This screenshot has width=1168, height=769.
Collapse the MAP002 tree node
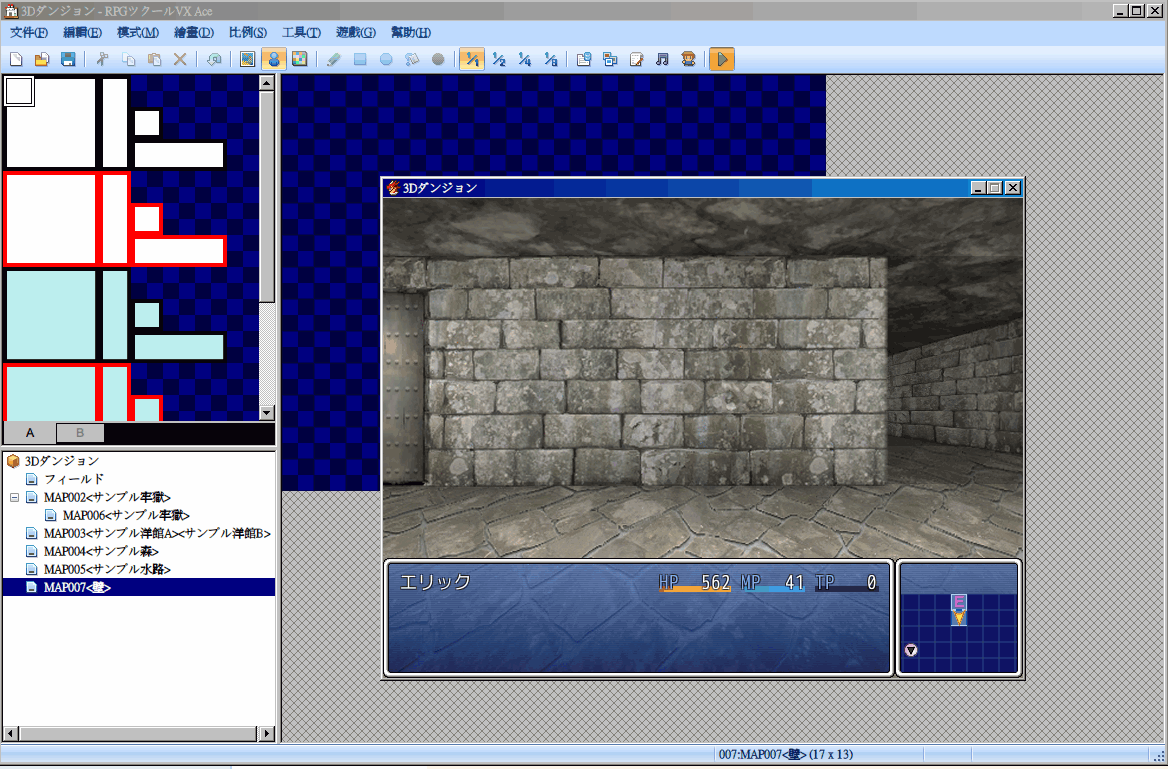pos(14,497)
